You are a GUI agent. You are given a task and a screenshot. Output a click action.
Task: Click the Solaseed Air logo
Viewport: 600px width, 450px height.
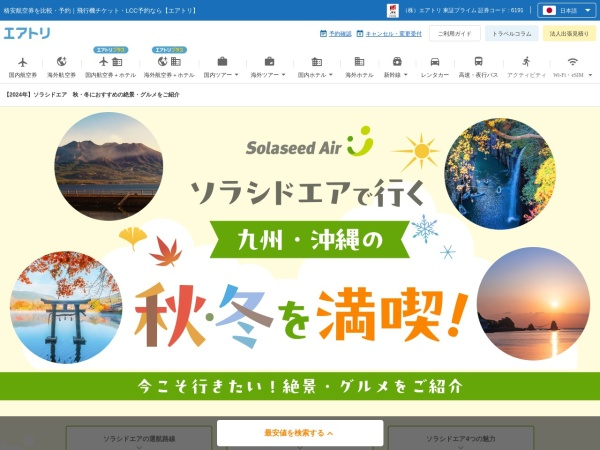(309, 142)
